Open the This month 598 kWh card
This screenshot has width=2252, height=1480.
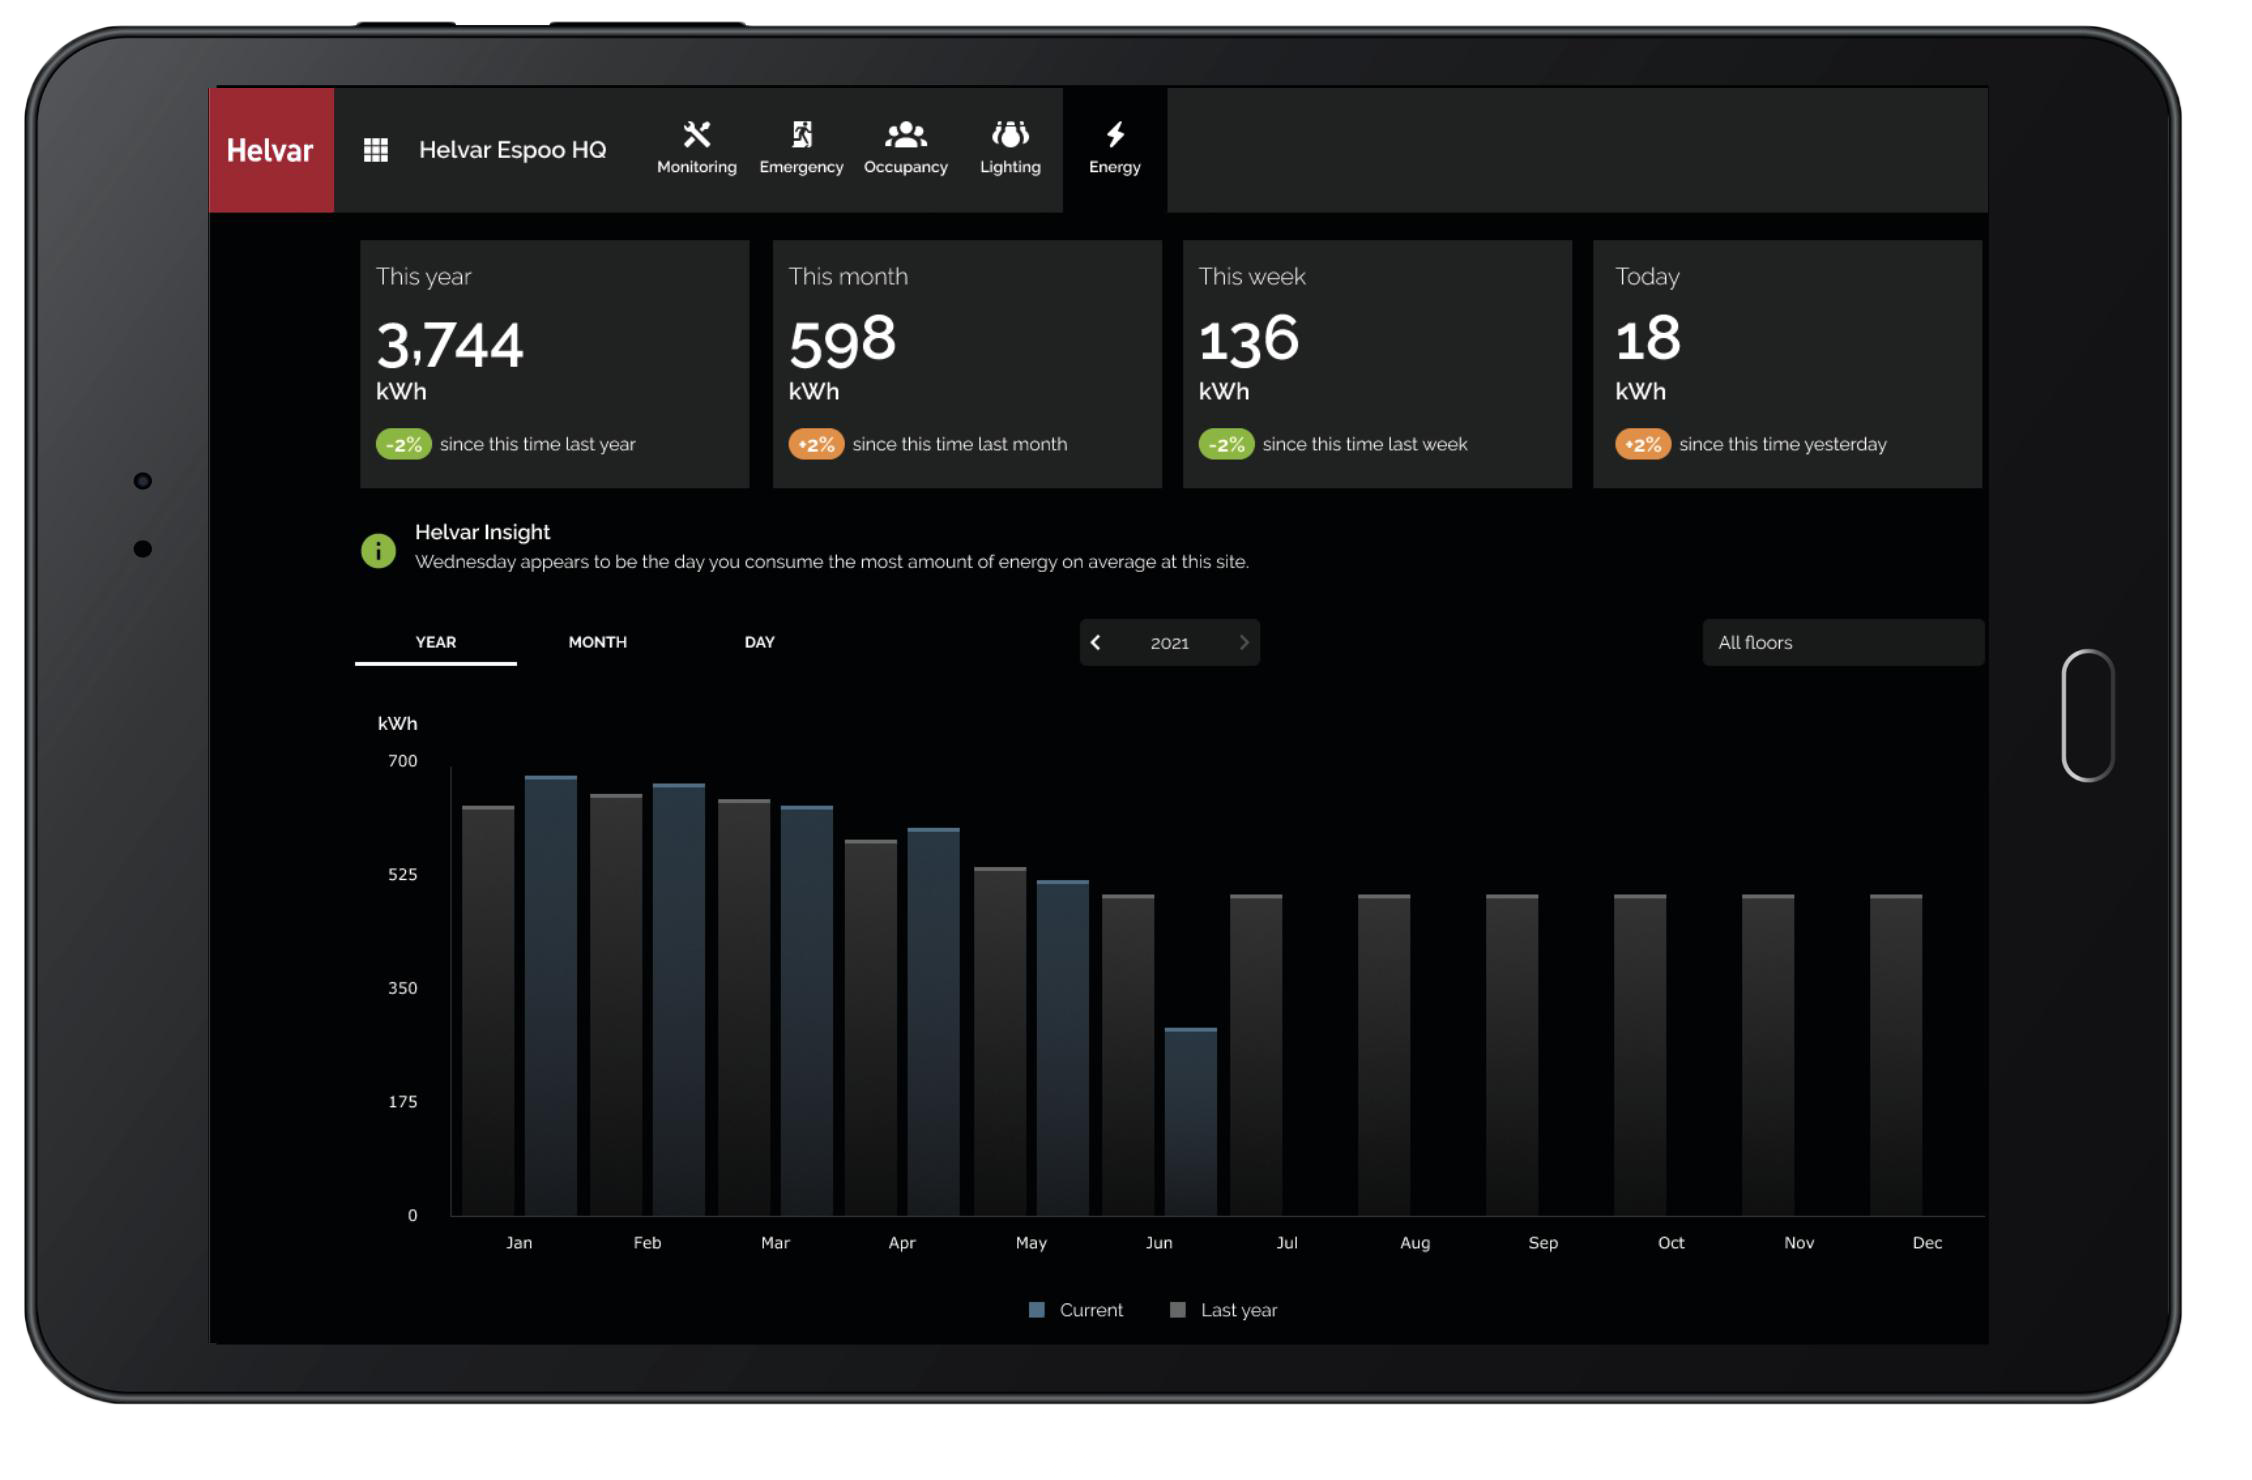pos(966,364)
